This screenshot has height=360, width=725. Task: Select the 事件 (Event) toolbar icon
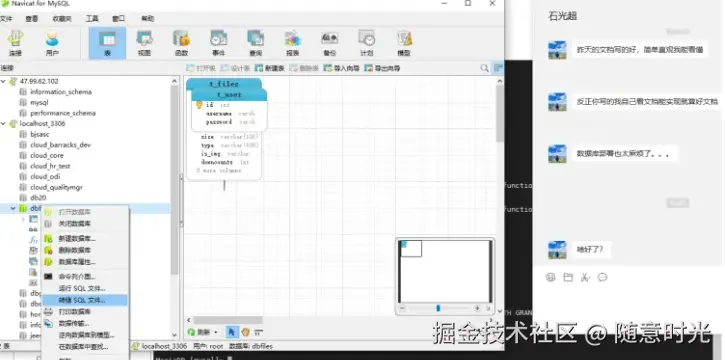coord(218,43)
